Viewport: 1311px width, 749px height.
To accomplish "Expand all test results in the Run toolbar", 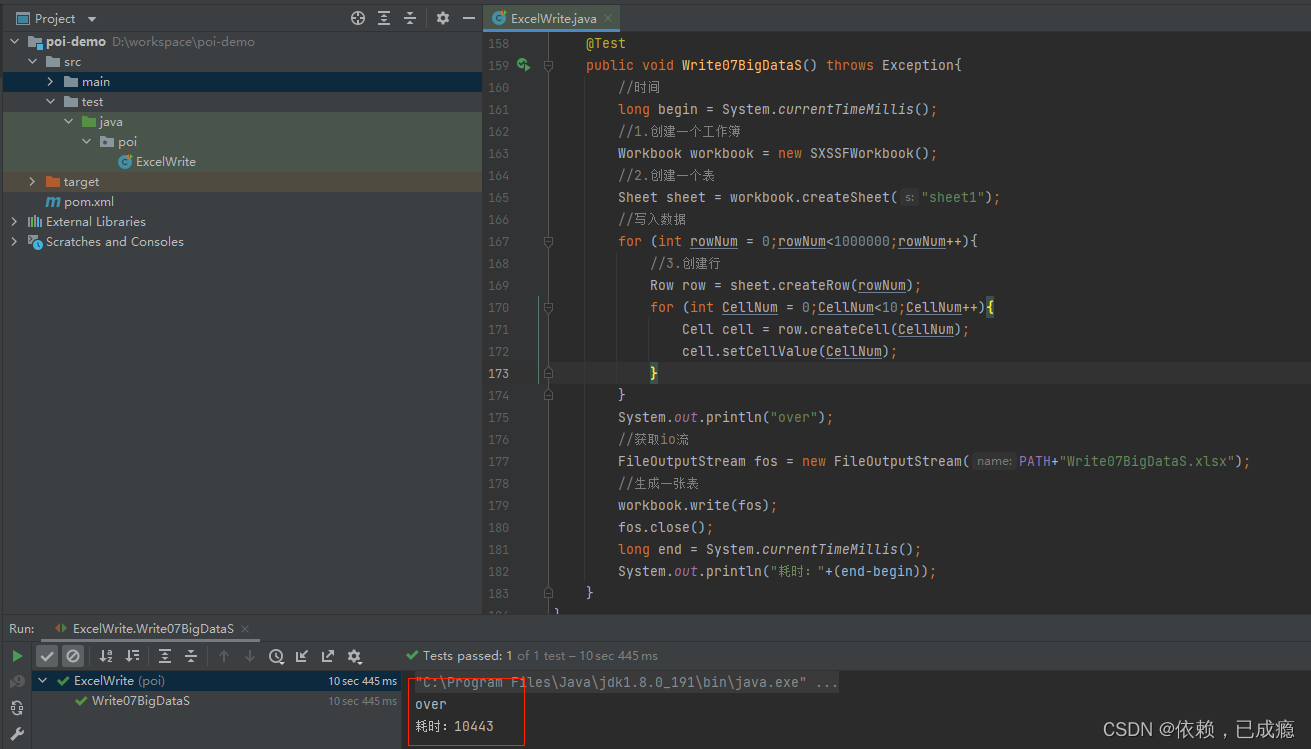I will (165, 656).
